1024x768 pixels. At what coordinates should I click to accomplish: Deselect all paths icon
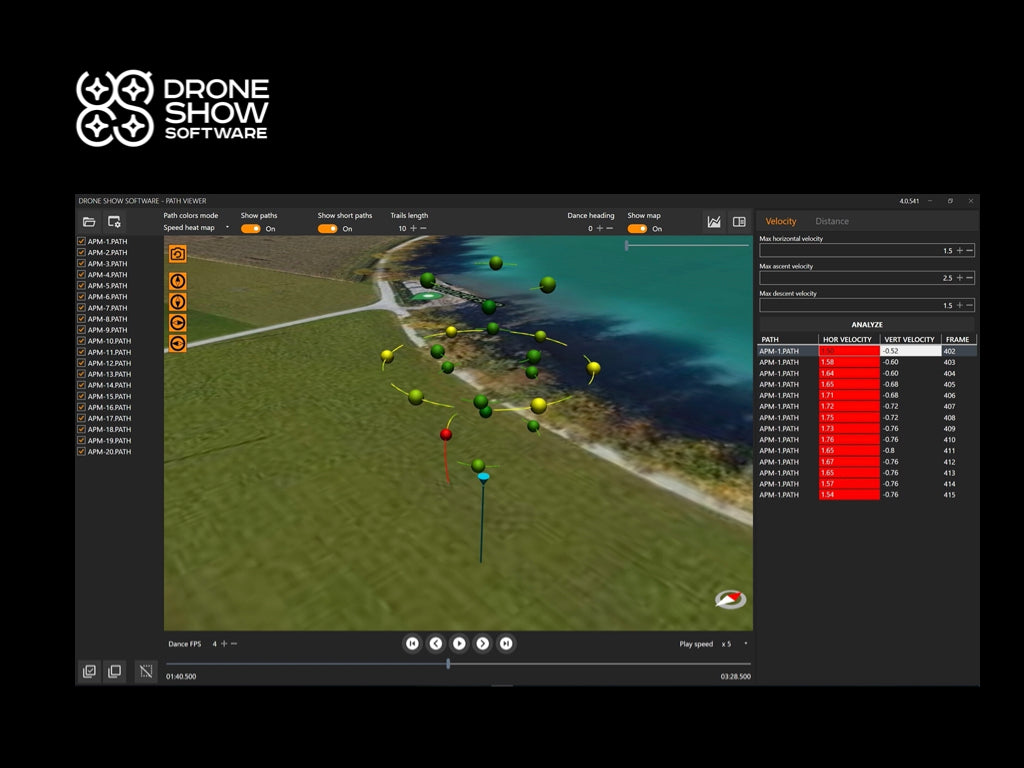pos(114,671)
